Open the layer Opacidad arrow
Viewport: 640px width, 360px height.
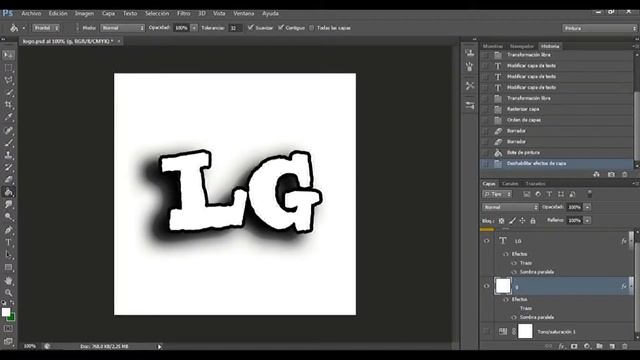pos(587,207)
